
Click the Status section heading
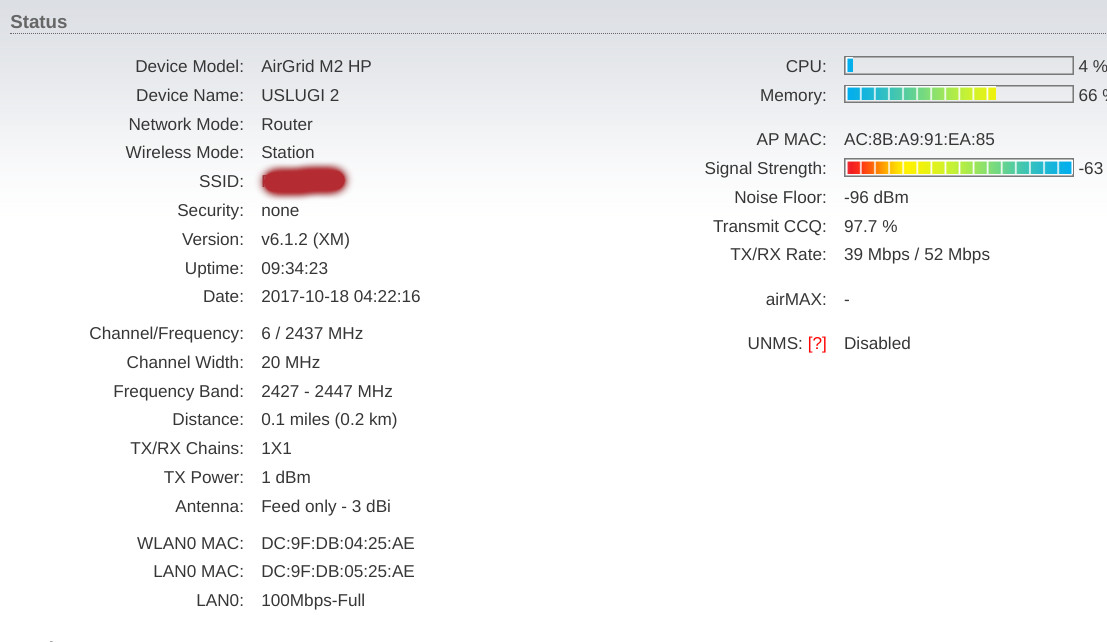pyautogui.click(x=39, y=22)
